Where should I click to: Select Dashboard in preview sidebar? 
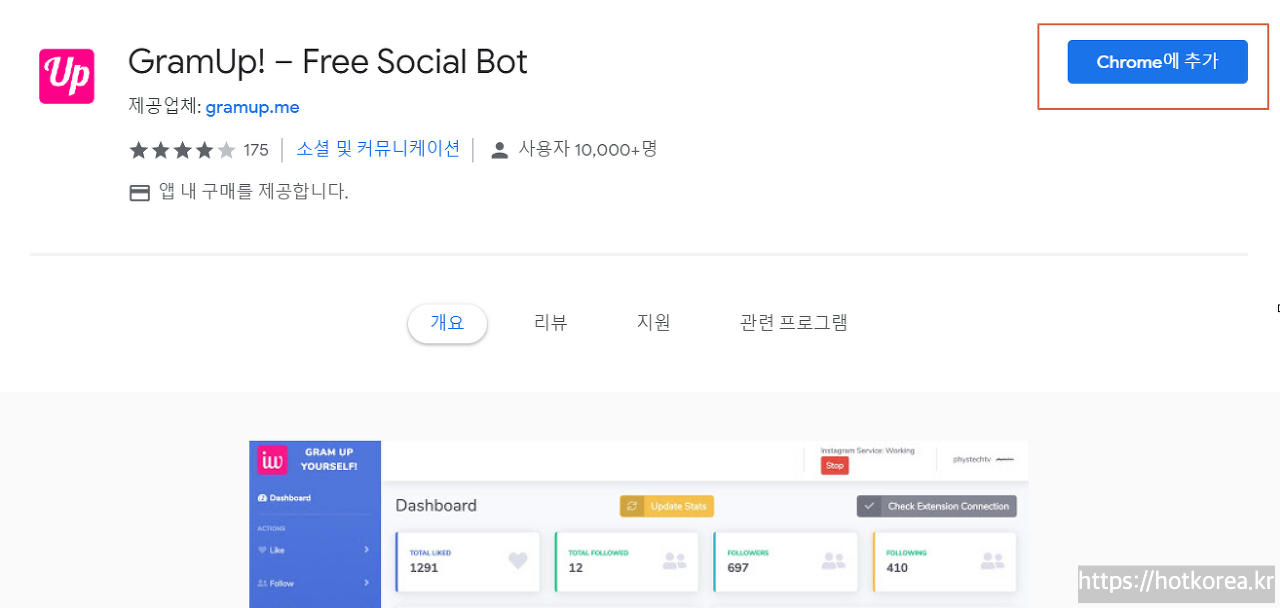284,498
